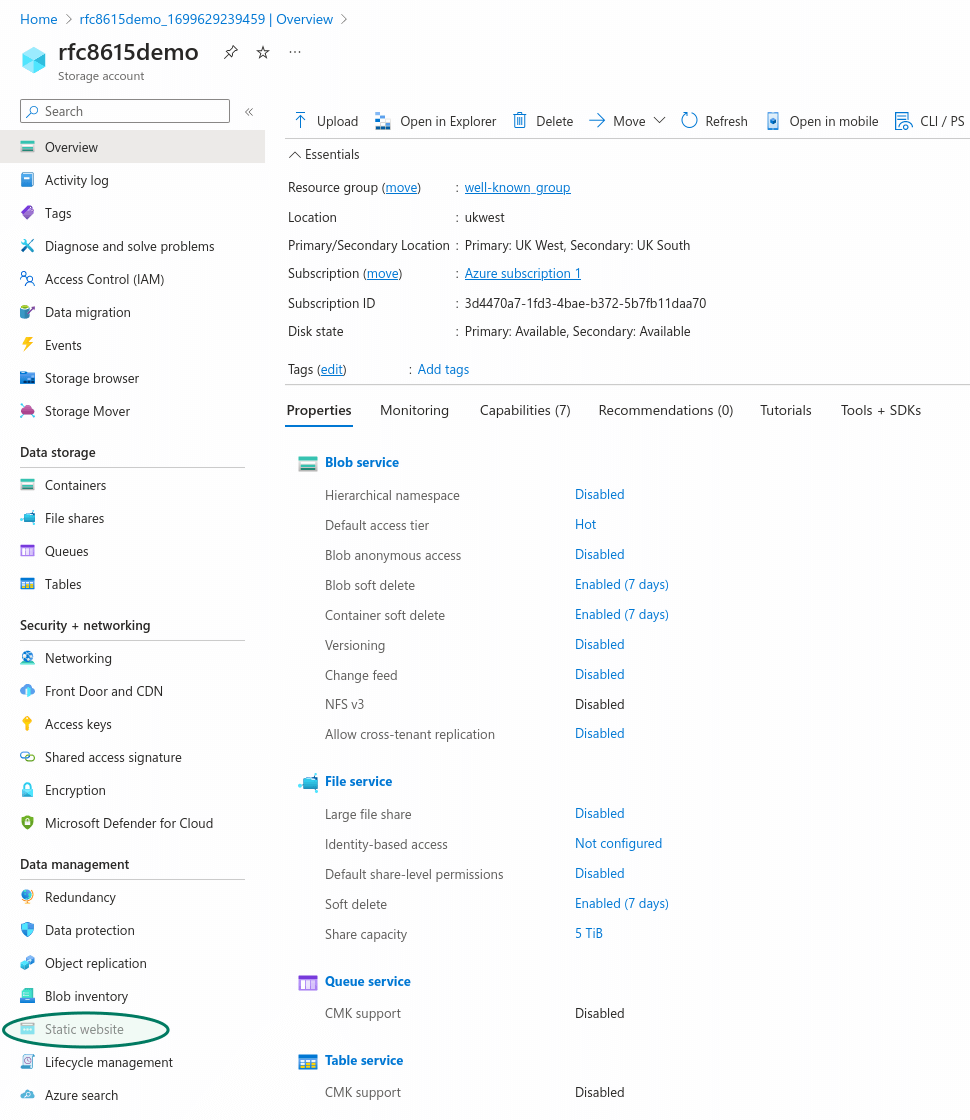Open the more options ellipsis menu
970x1120 pixels.
tap(295, 52)
